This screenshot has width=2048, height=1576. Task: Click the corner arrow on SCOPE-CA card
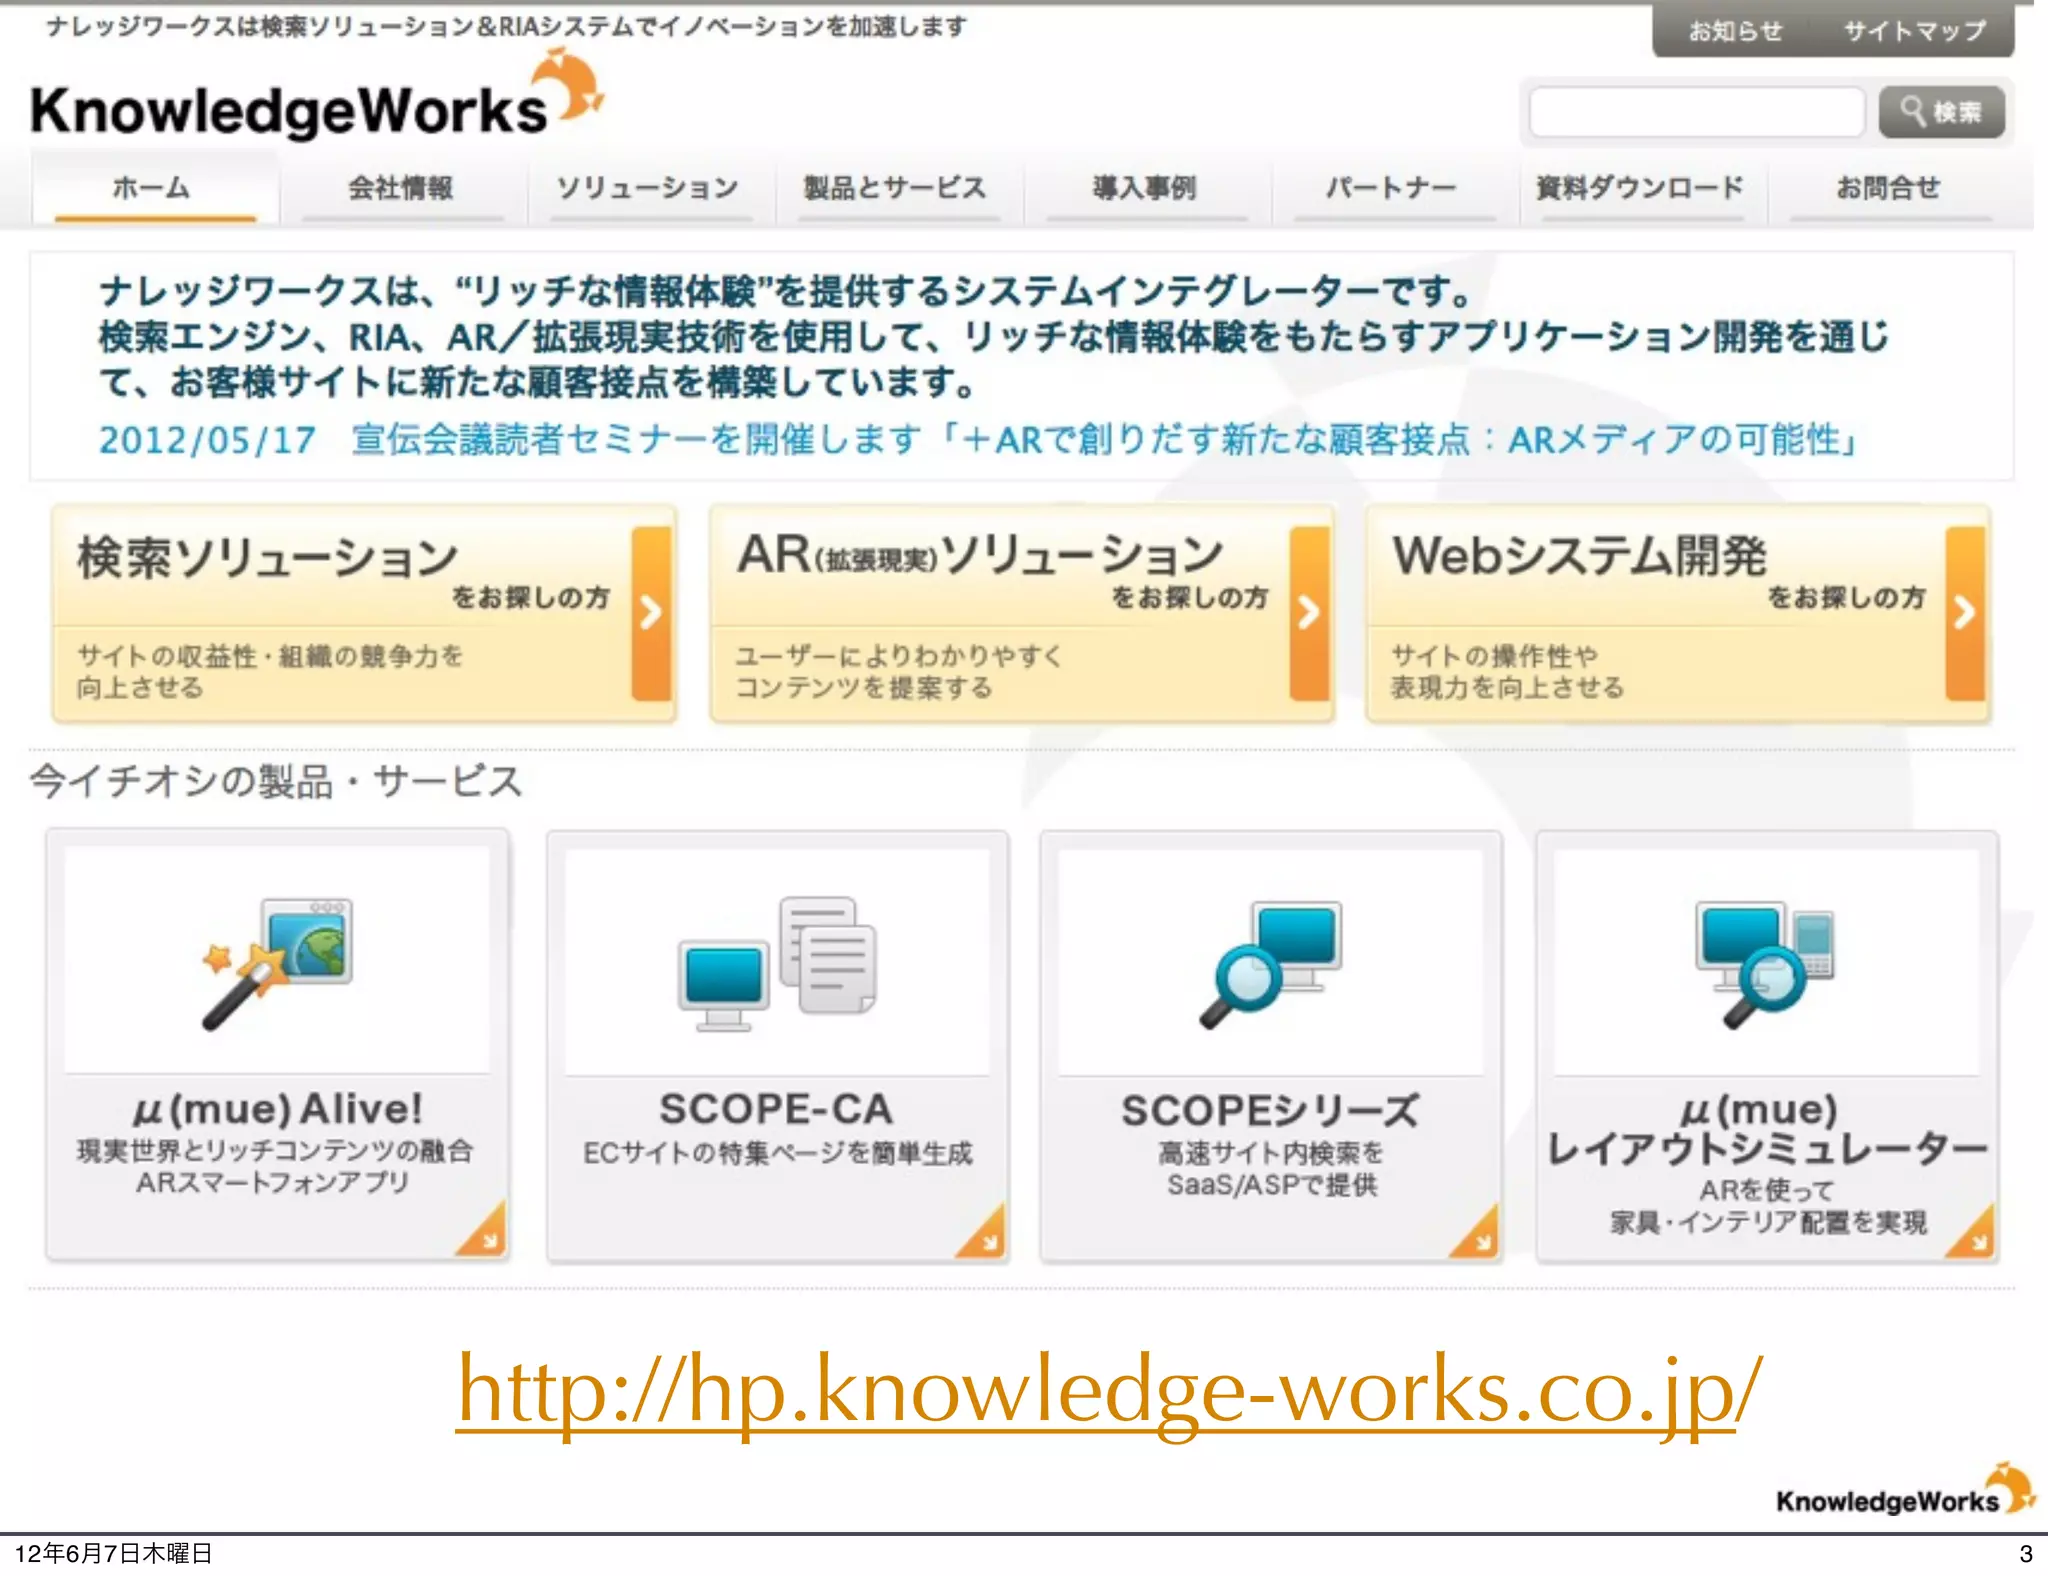pyautogui.click(x=982, y=1232)
